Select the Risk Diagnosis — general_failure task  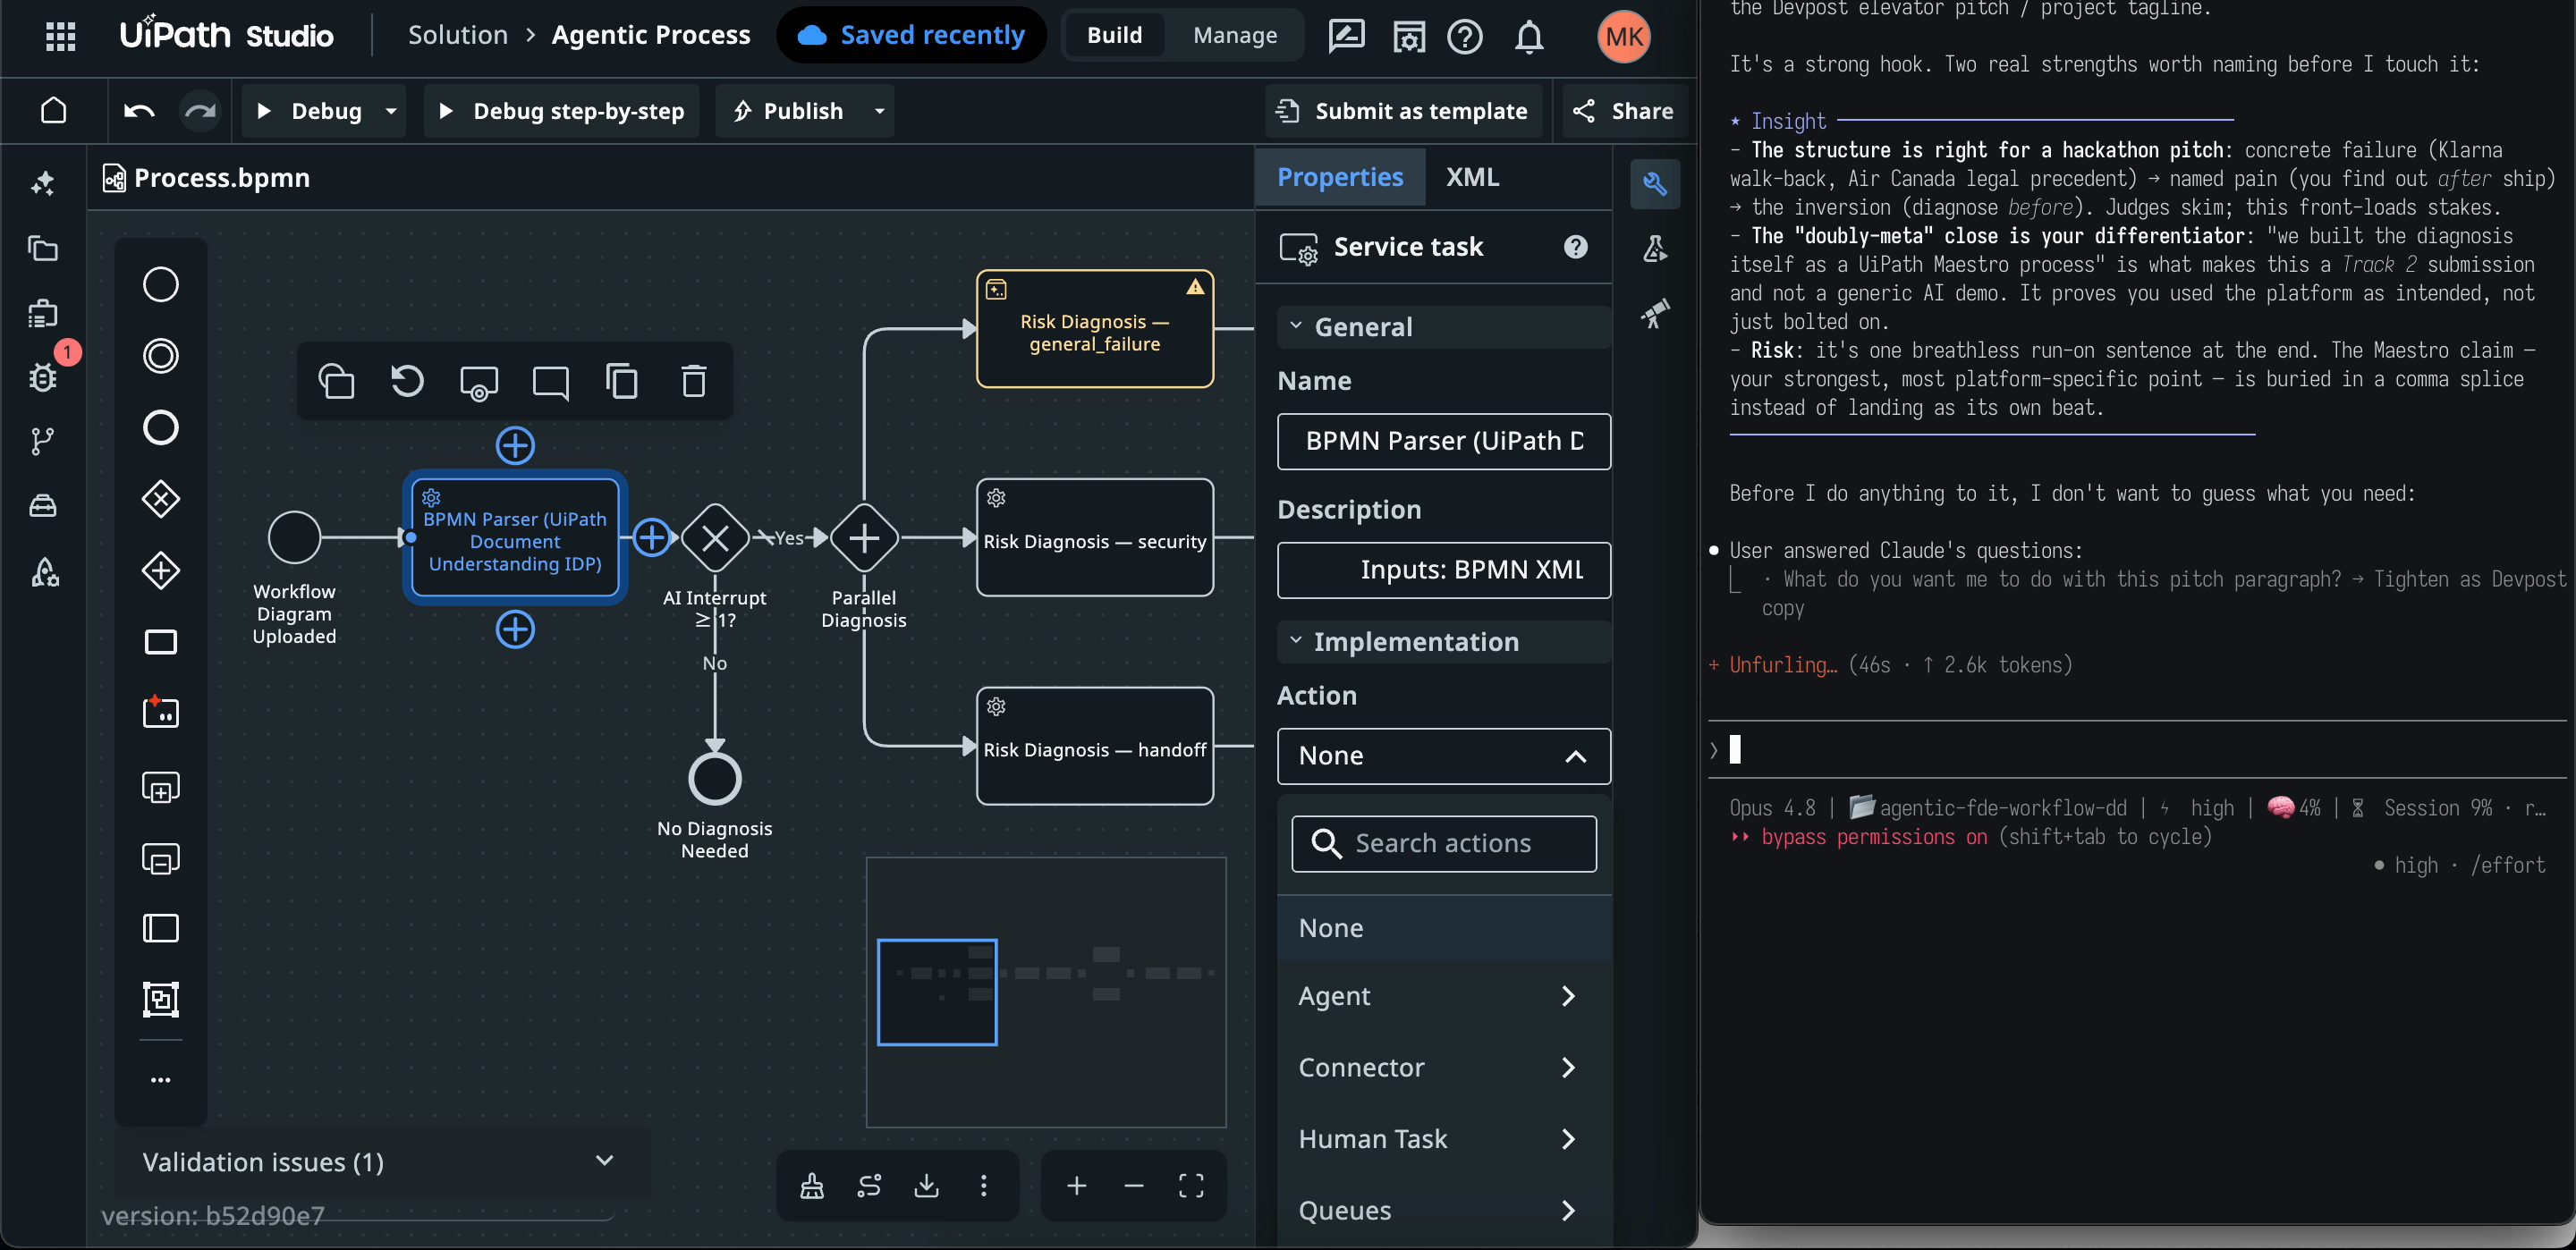(1095, 329)
